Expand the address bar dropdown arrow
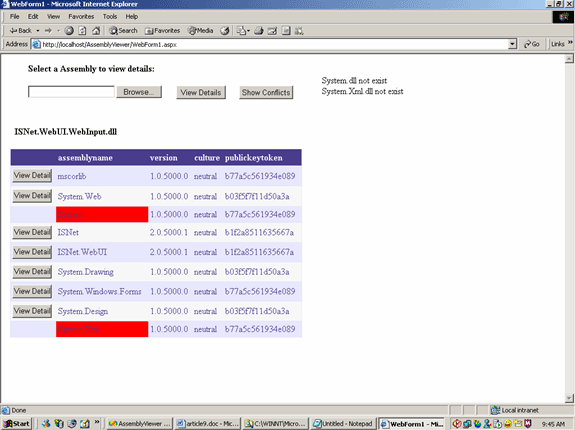The image size is (575, 430). point(513,44)
